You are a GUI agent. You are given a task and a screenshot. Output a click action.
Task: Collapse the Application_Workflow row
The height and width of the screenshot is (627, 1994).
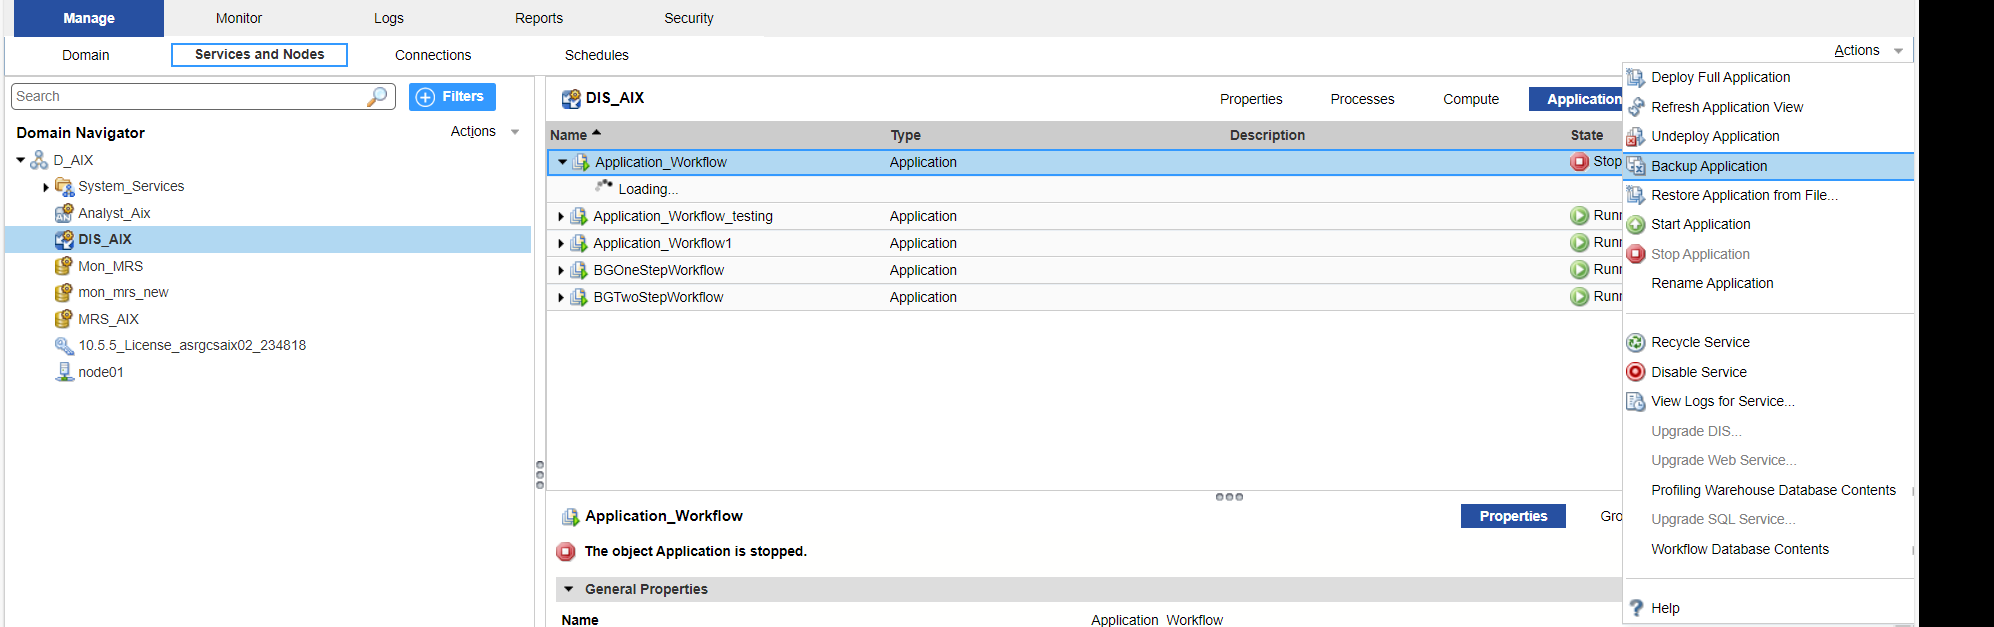coord(562,162)
